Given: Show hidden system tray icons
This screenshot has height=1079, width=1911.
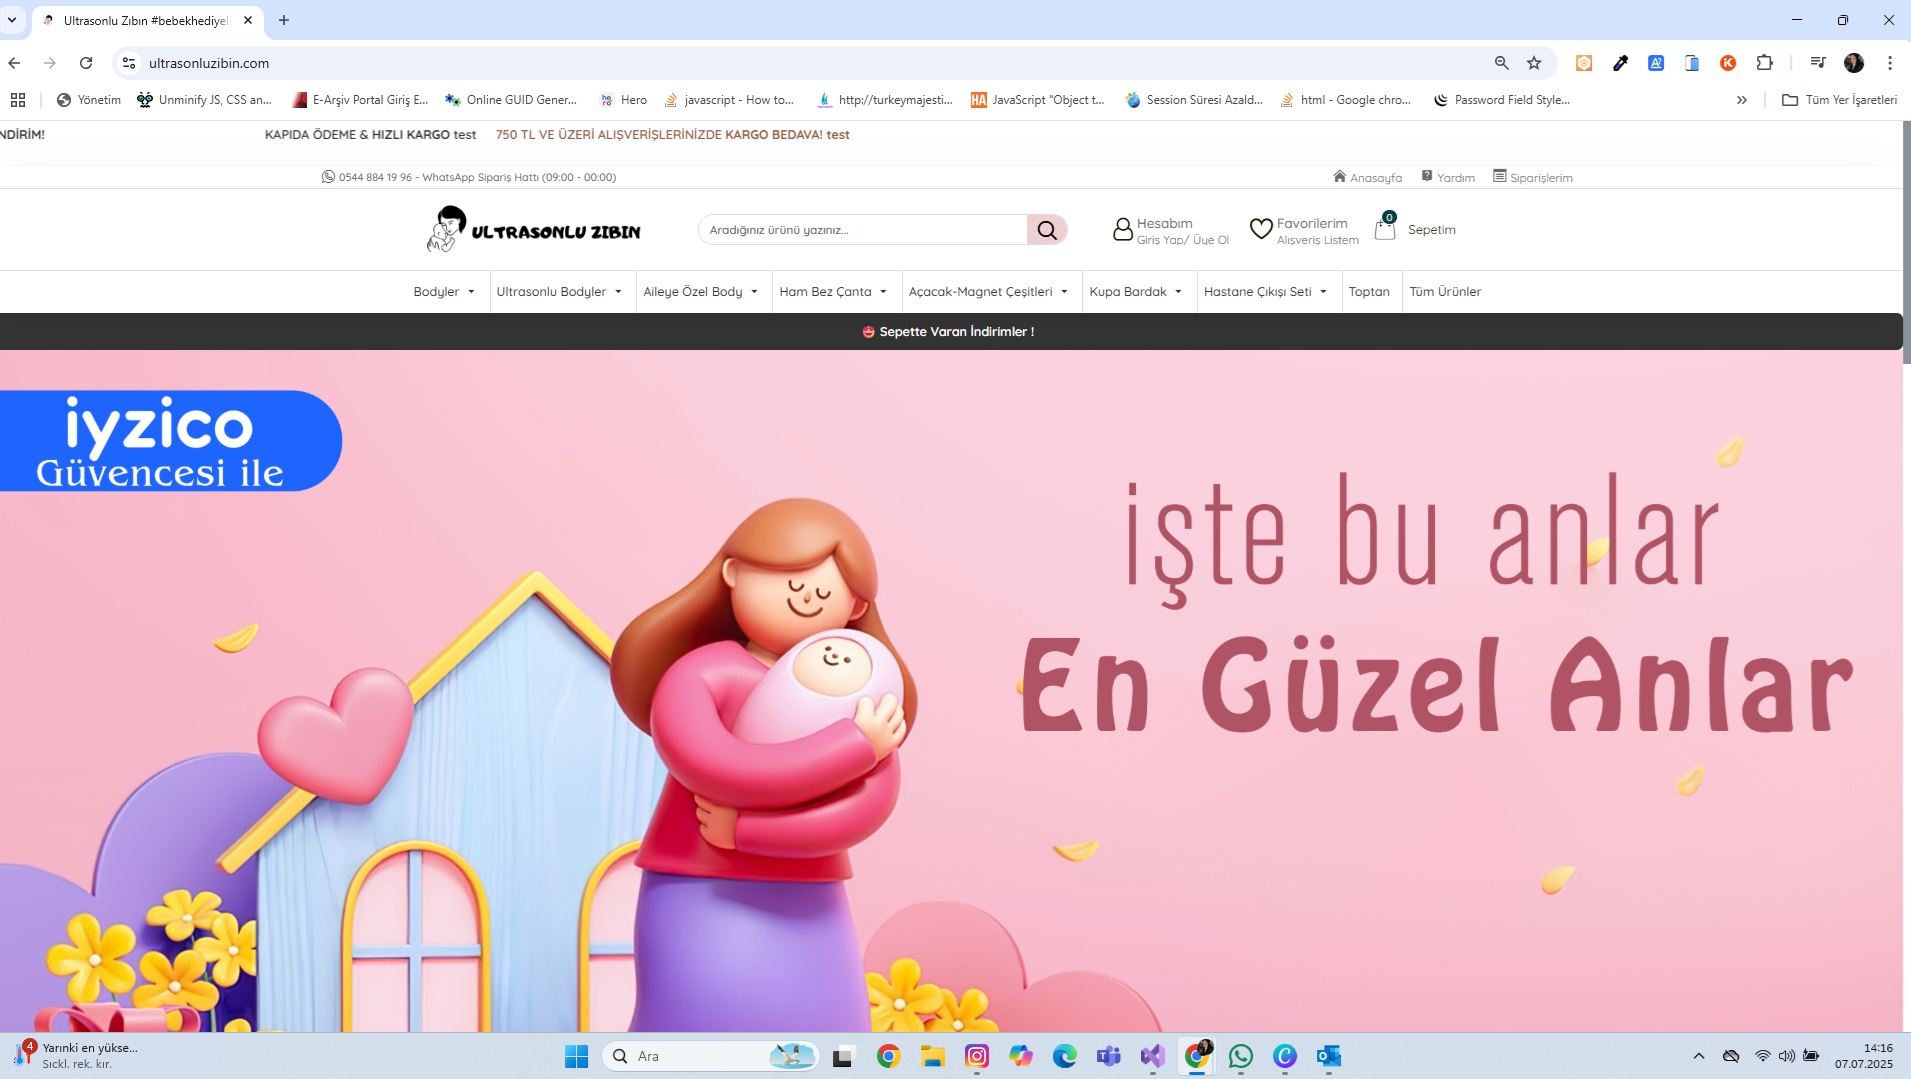Looking at the screenshot, I should tap(1699, 1056).
